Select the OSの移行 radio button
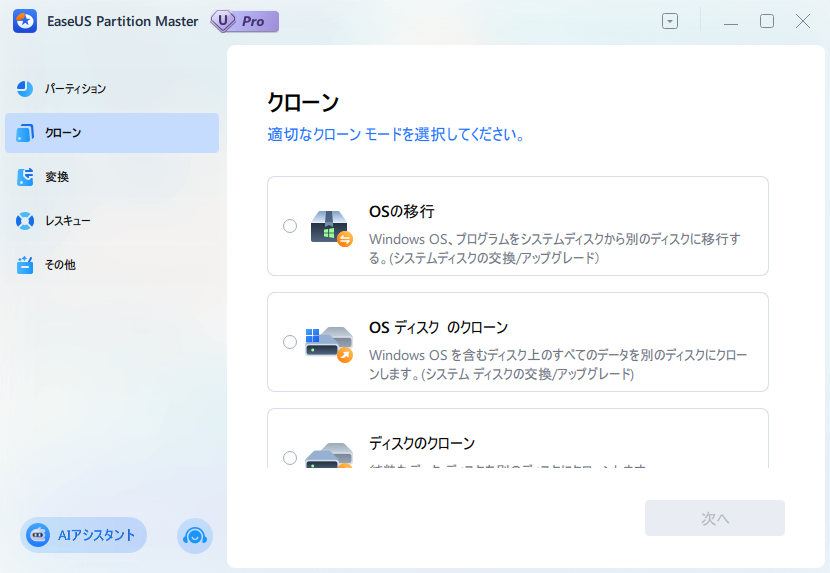 click(290, 226)
